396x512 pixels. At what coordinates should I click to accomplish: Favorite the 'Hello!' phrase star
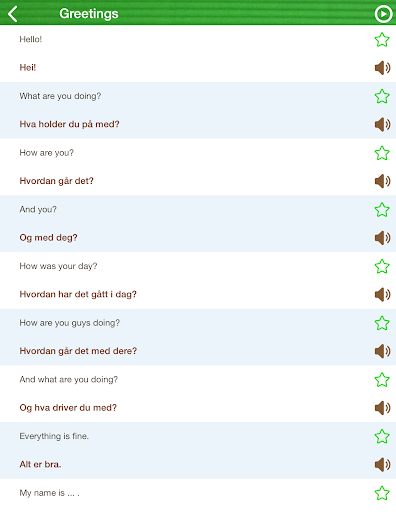click(382, 40)
